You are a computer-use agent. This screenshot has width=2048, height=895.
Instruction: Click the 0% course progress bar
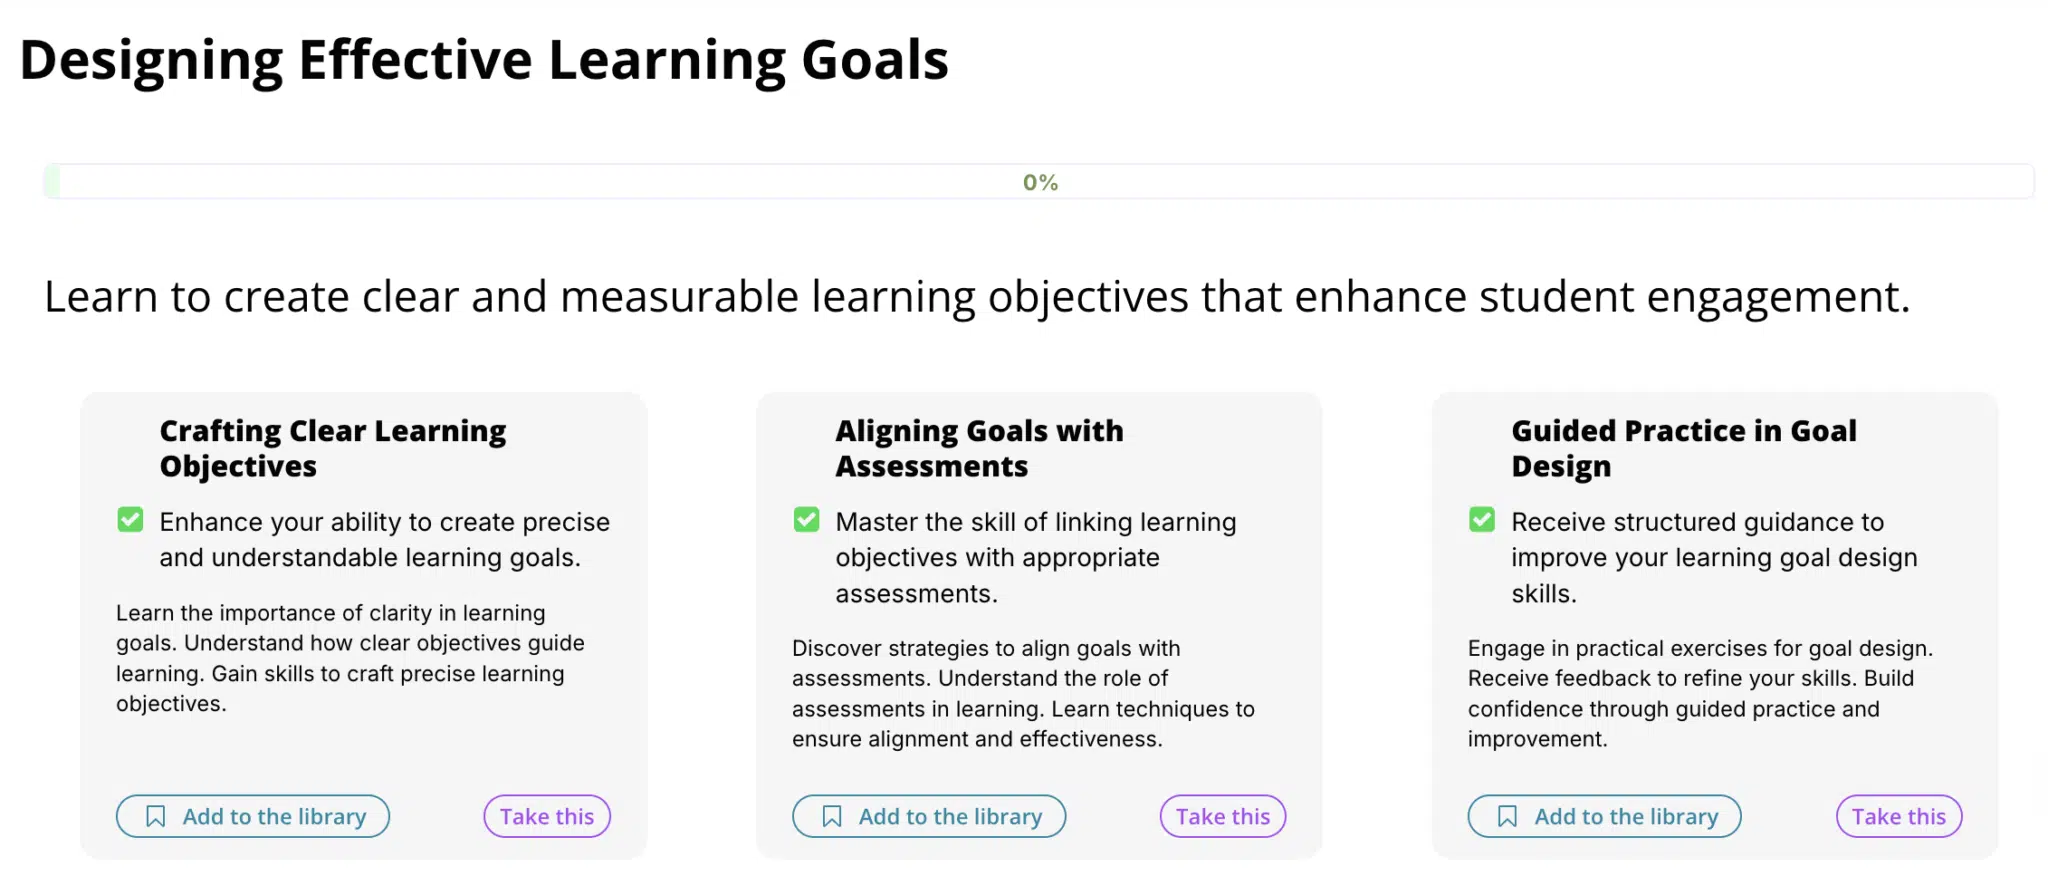[1039, 182]
